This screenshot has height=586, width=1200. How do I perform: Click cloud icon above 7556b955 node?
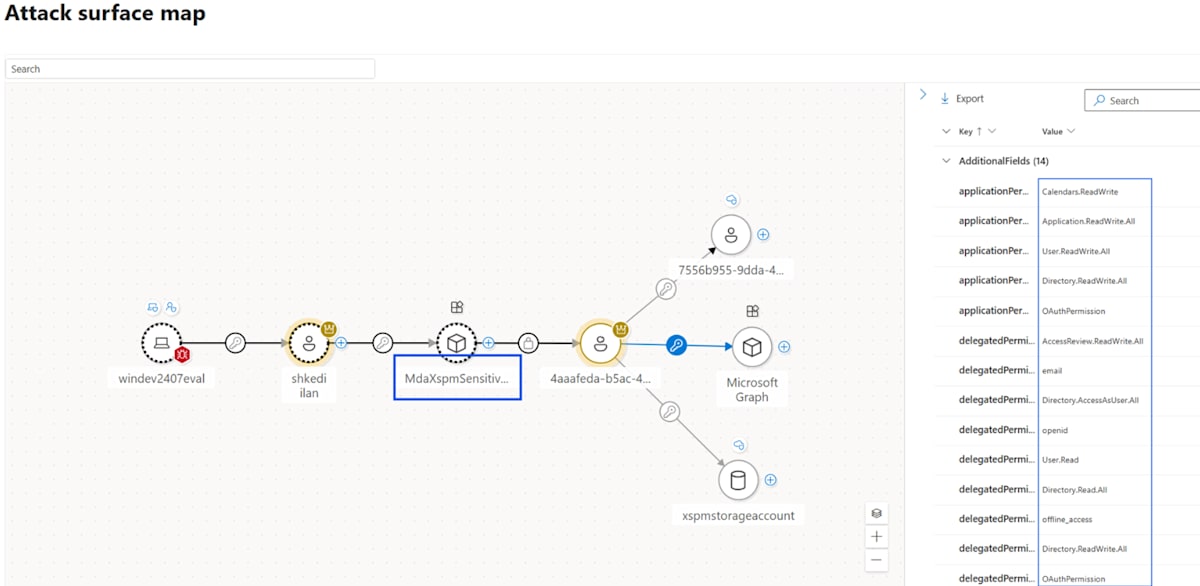(731, 199)
